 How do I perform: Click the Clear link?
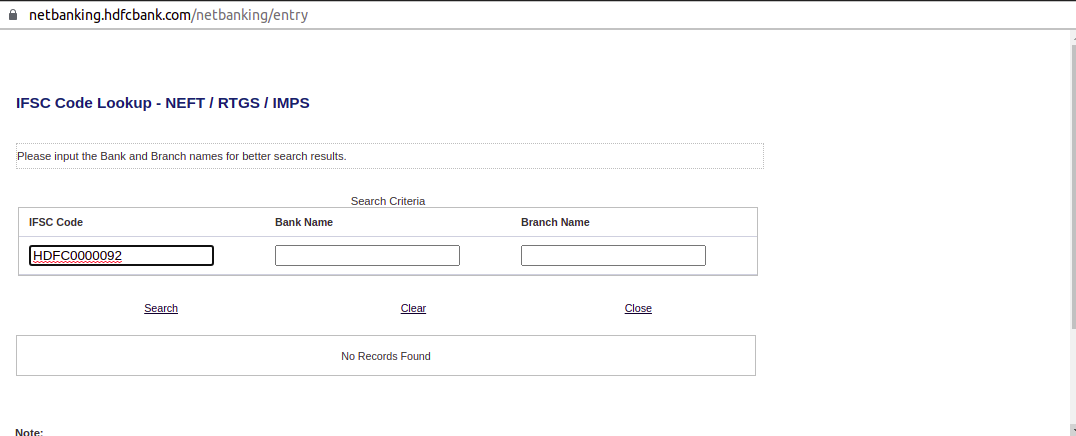point(413,308)
